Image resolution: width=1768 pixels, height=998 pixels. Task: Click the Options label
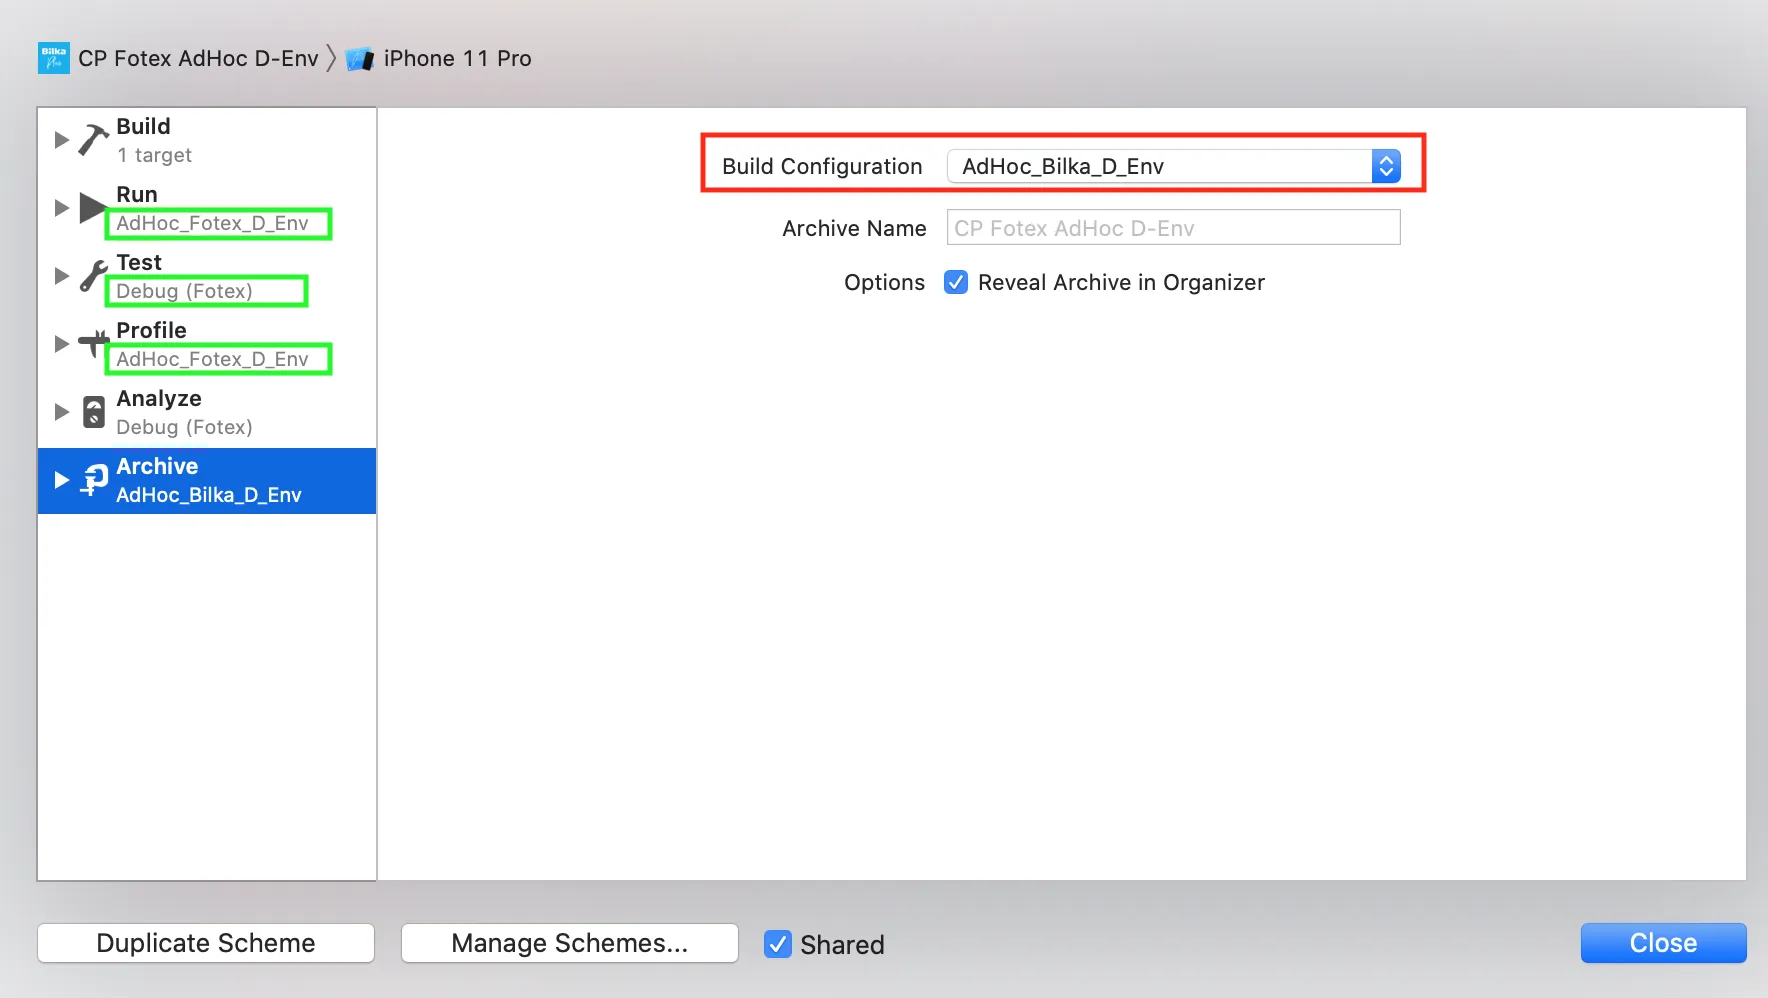click(x=884, y=282)
